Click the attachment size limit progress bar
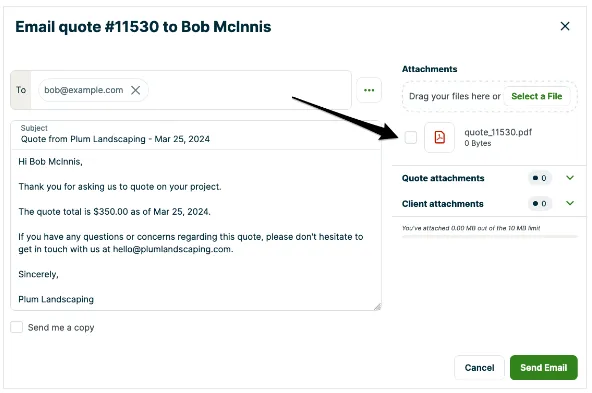This screenshot has height=393, width=592. point(490,236)
